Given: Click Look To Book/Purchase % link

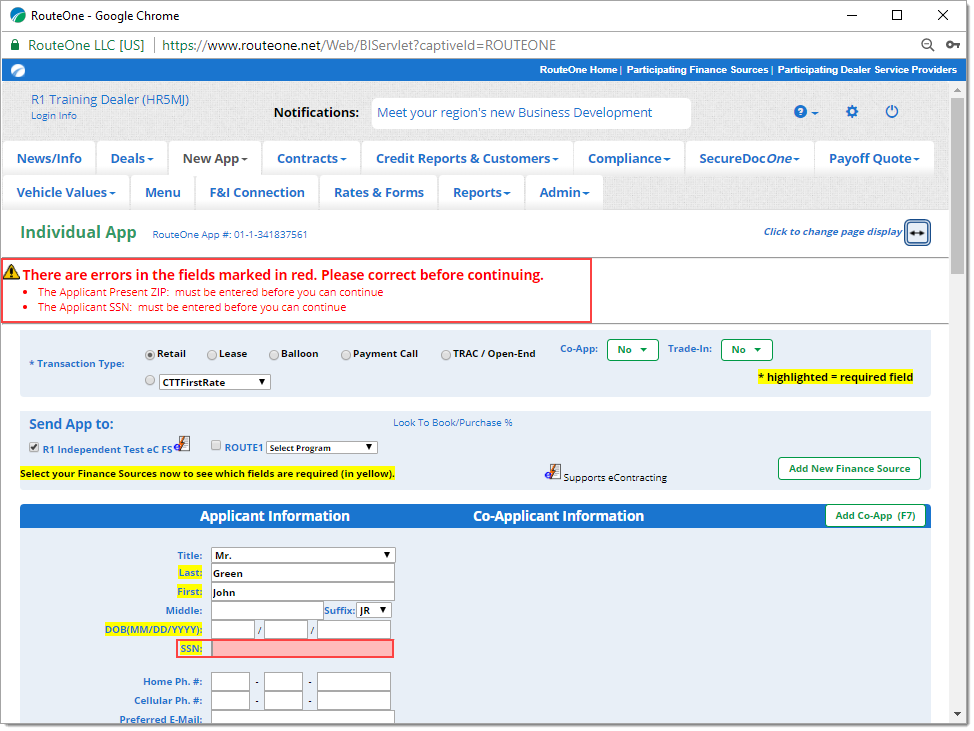Looking at the screenshot, I should tap(453, 422).
